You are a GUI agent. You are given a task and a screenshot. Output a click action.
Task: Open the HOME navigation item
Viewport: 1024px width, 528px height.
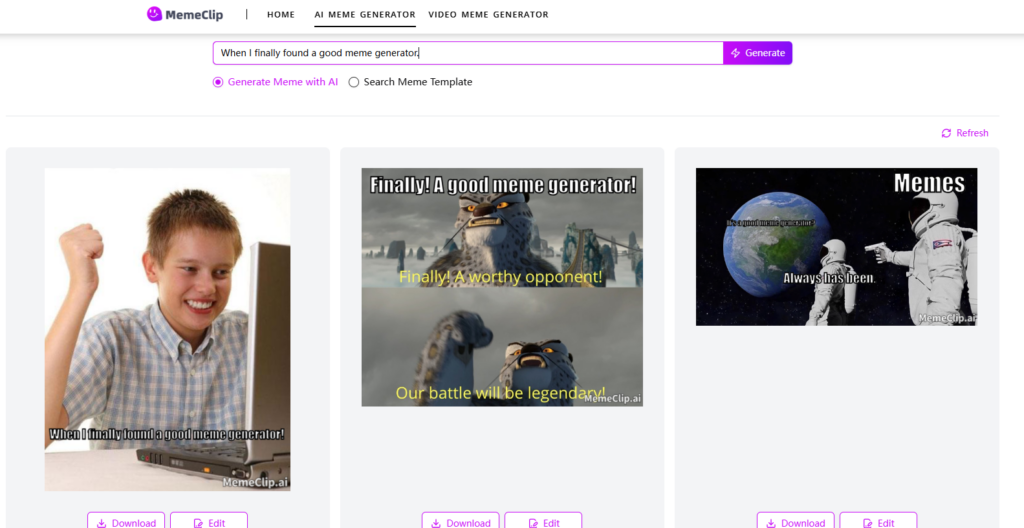click(x=281, y=14)
